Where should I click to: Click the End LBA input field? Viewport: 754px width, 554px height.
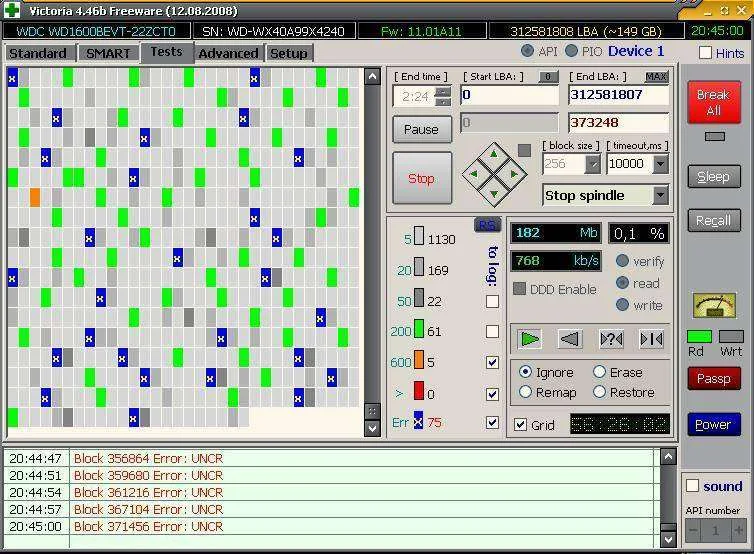pyautogui.click(x=618, y=95)
